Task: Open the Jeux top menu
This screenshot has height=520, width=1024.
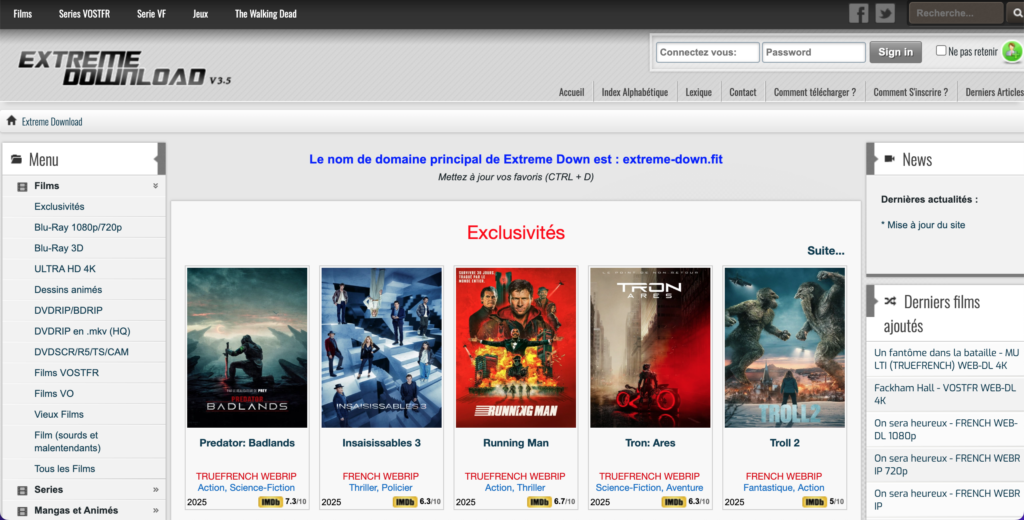Action: [200, 14]
